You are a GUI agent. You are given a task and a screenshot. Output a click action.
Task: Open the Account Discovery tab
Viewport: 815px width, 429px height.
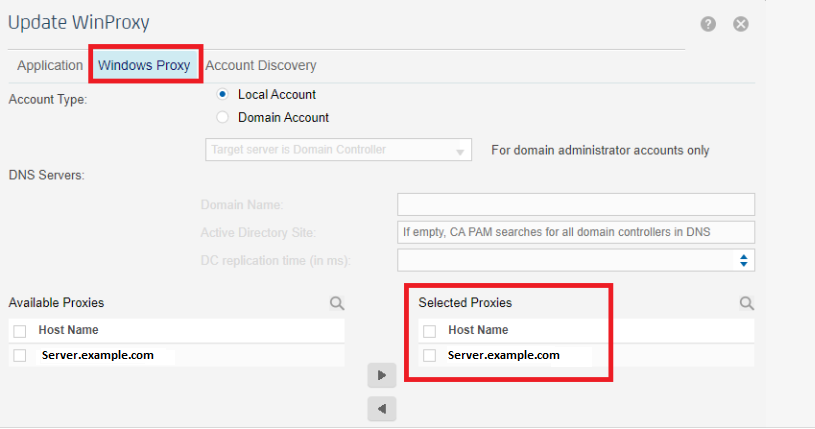coord(260,65)
